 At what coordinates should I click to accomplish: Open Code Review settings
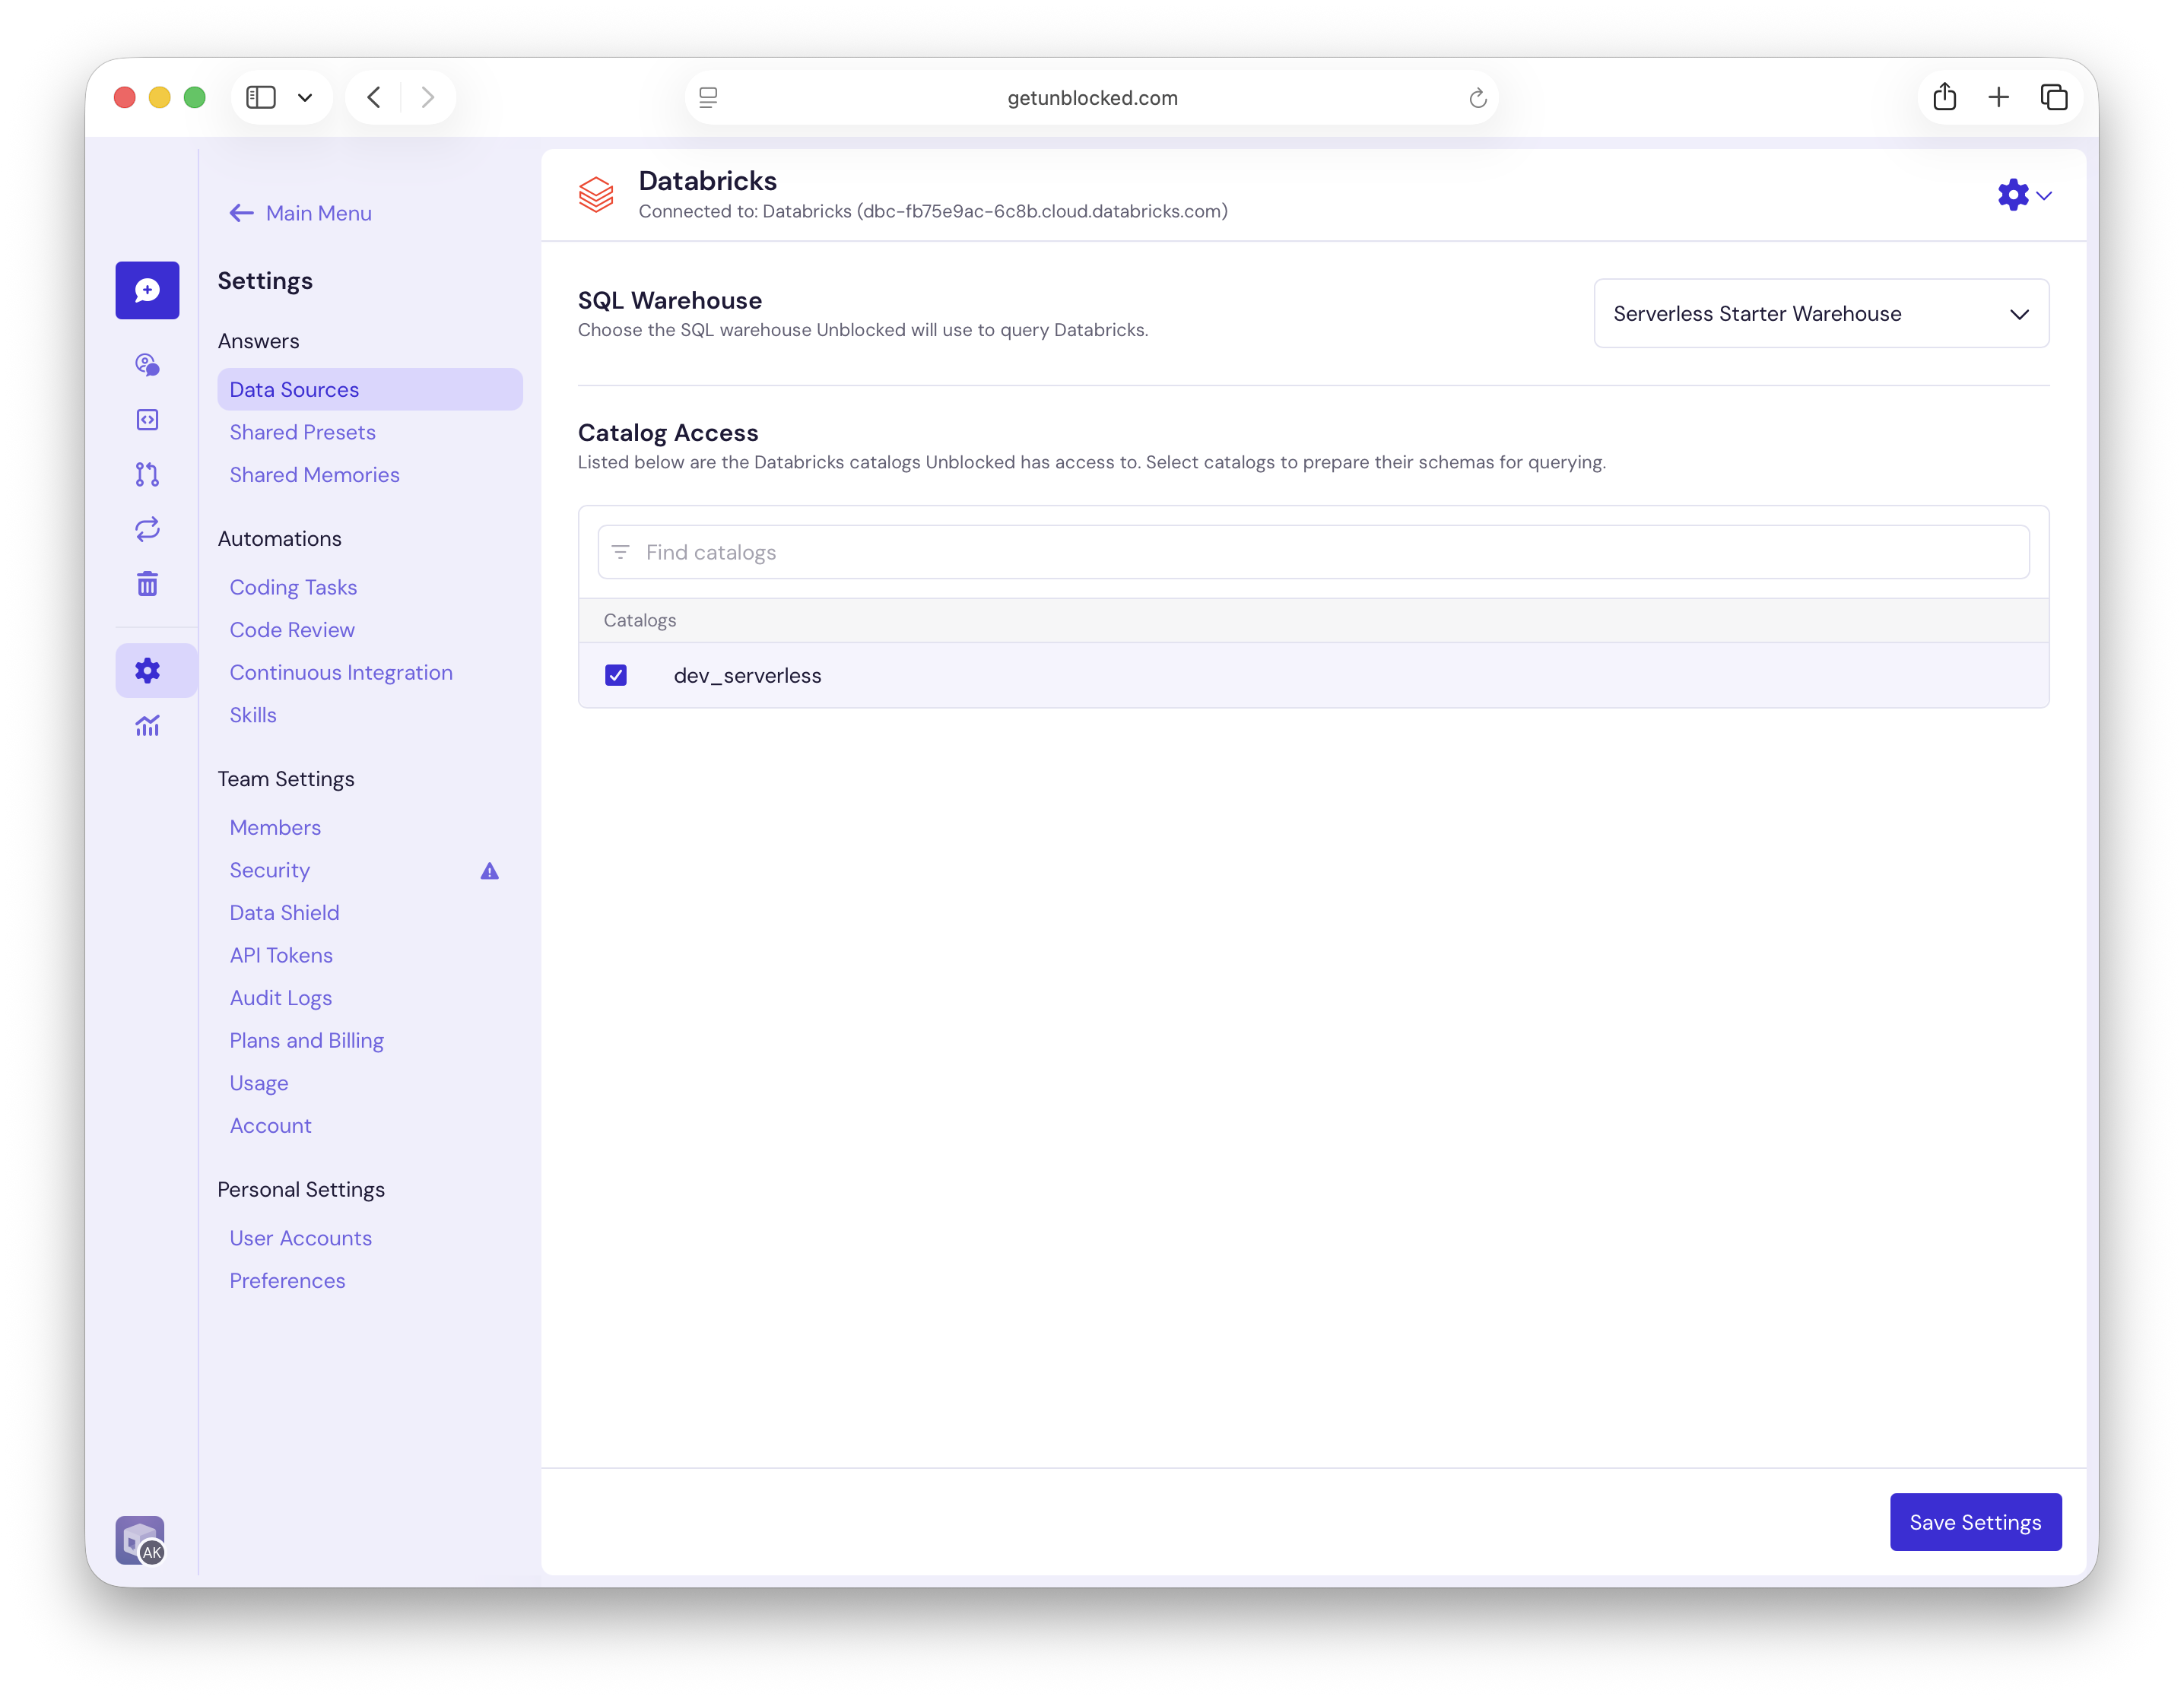click(x=292, y=630)
